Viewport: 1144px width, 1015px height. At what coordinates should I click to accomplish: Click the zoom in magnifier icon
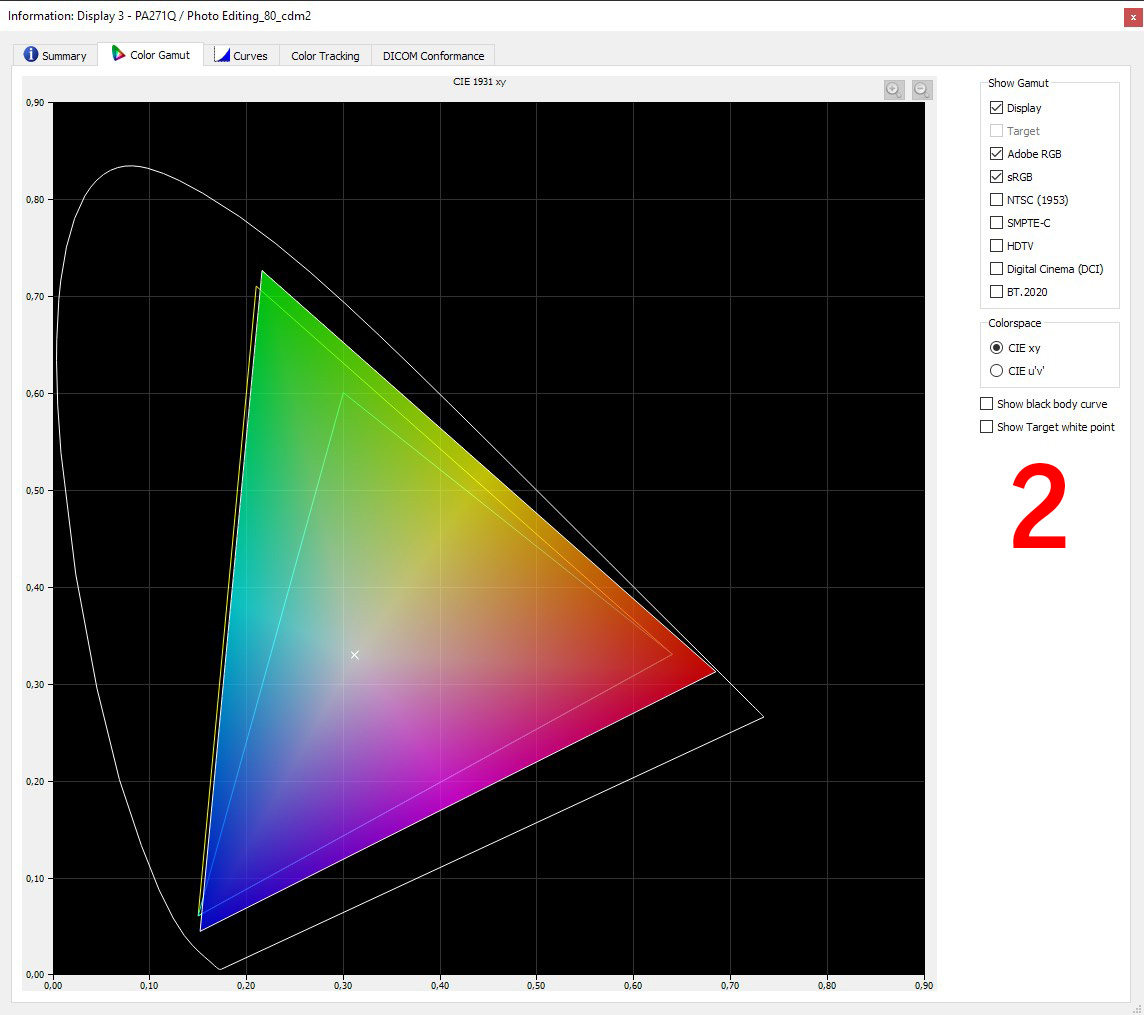point(894,90)
